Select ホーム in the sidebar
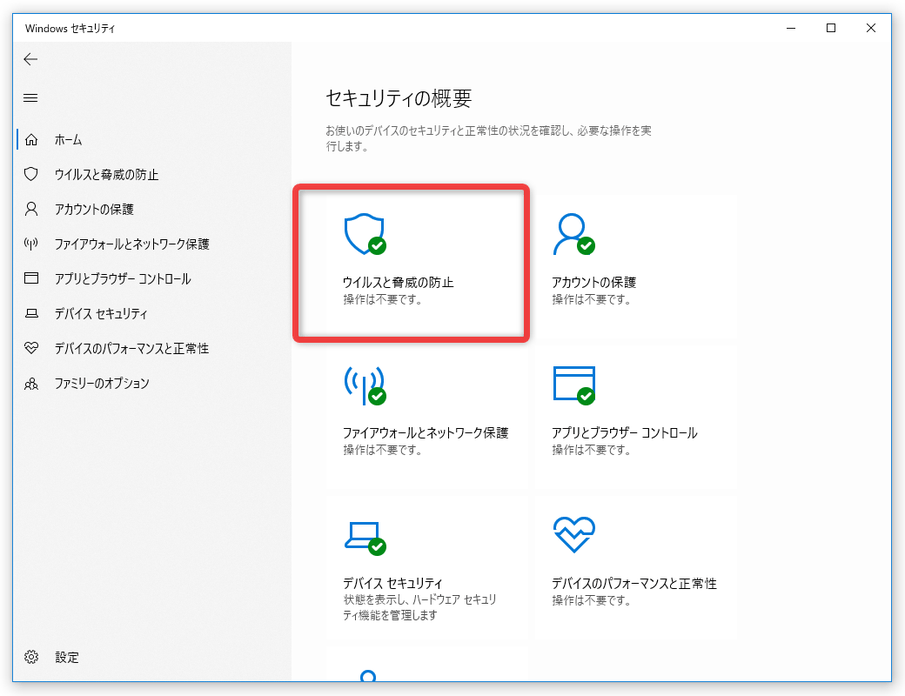The width and height of the screenshot is (905, 696). click(69, 140)
